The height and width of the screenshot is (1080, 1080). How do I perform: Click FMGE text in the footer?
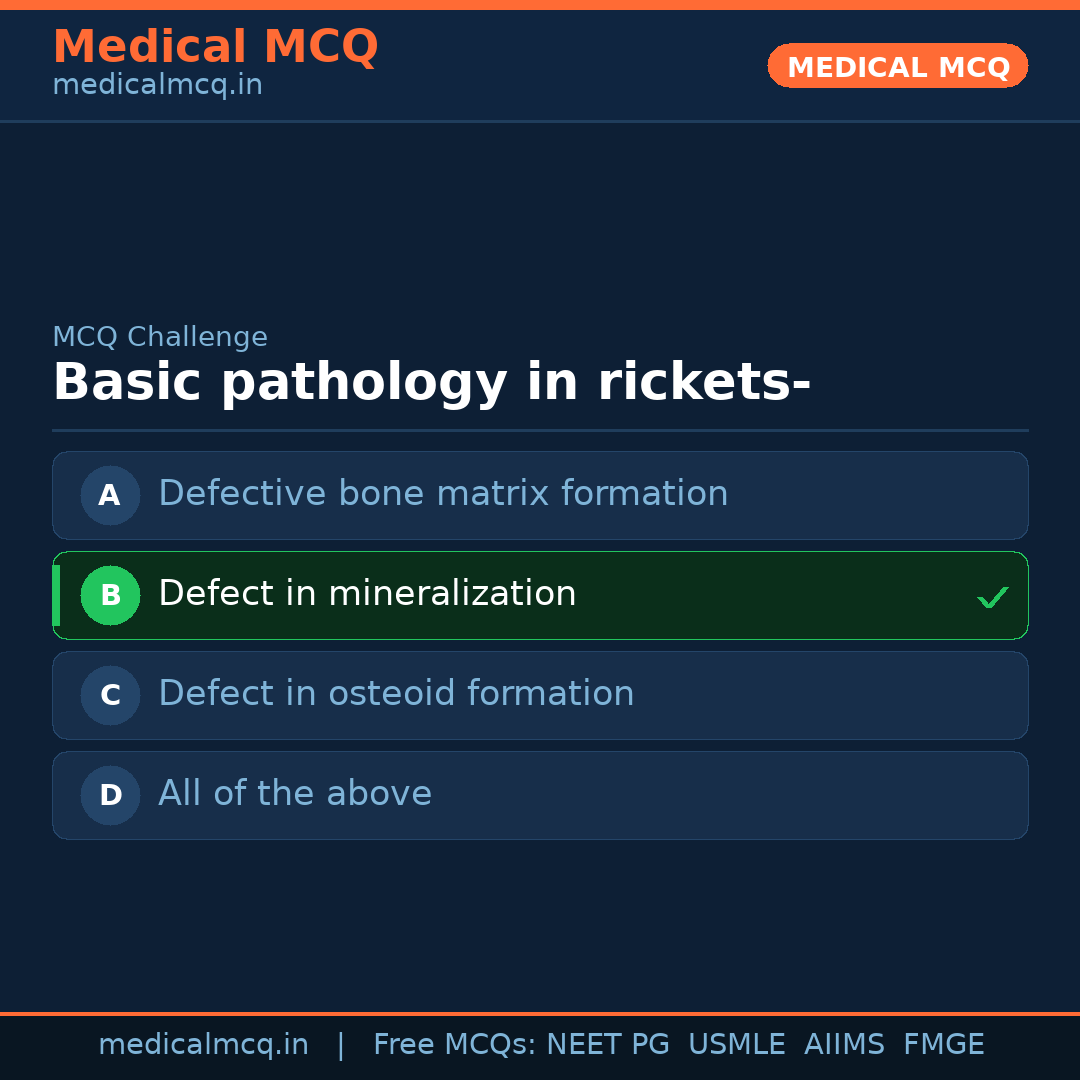click(x=943, y=1044)
